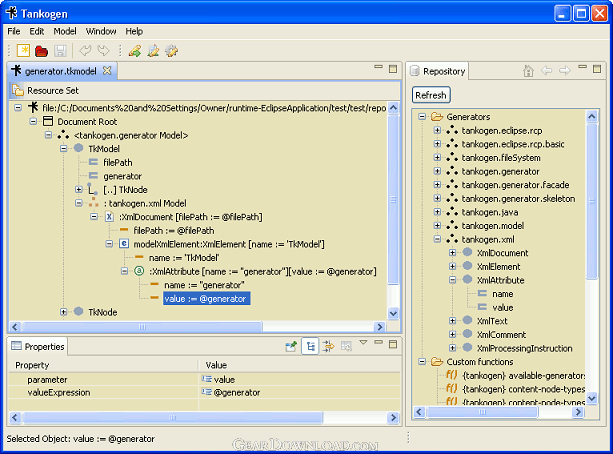Collapse the Document Root node
Viewport: 613px width, 454px height.
33,121
